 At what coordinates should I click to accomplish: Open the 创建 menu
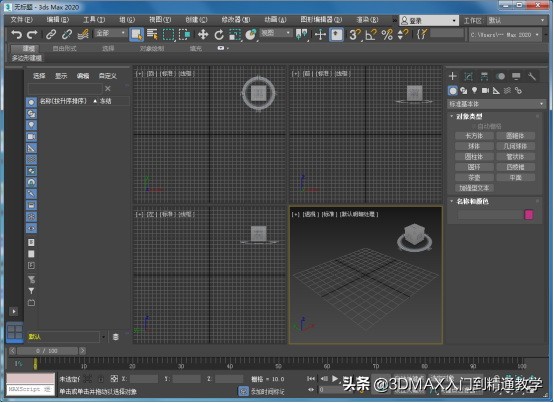pos(196,19)
